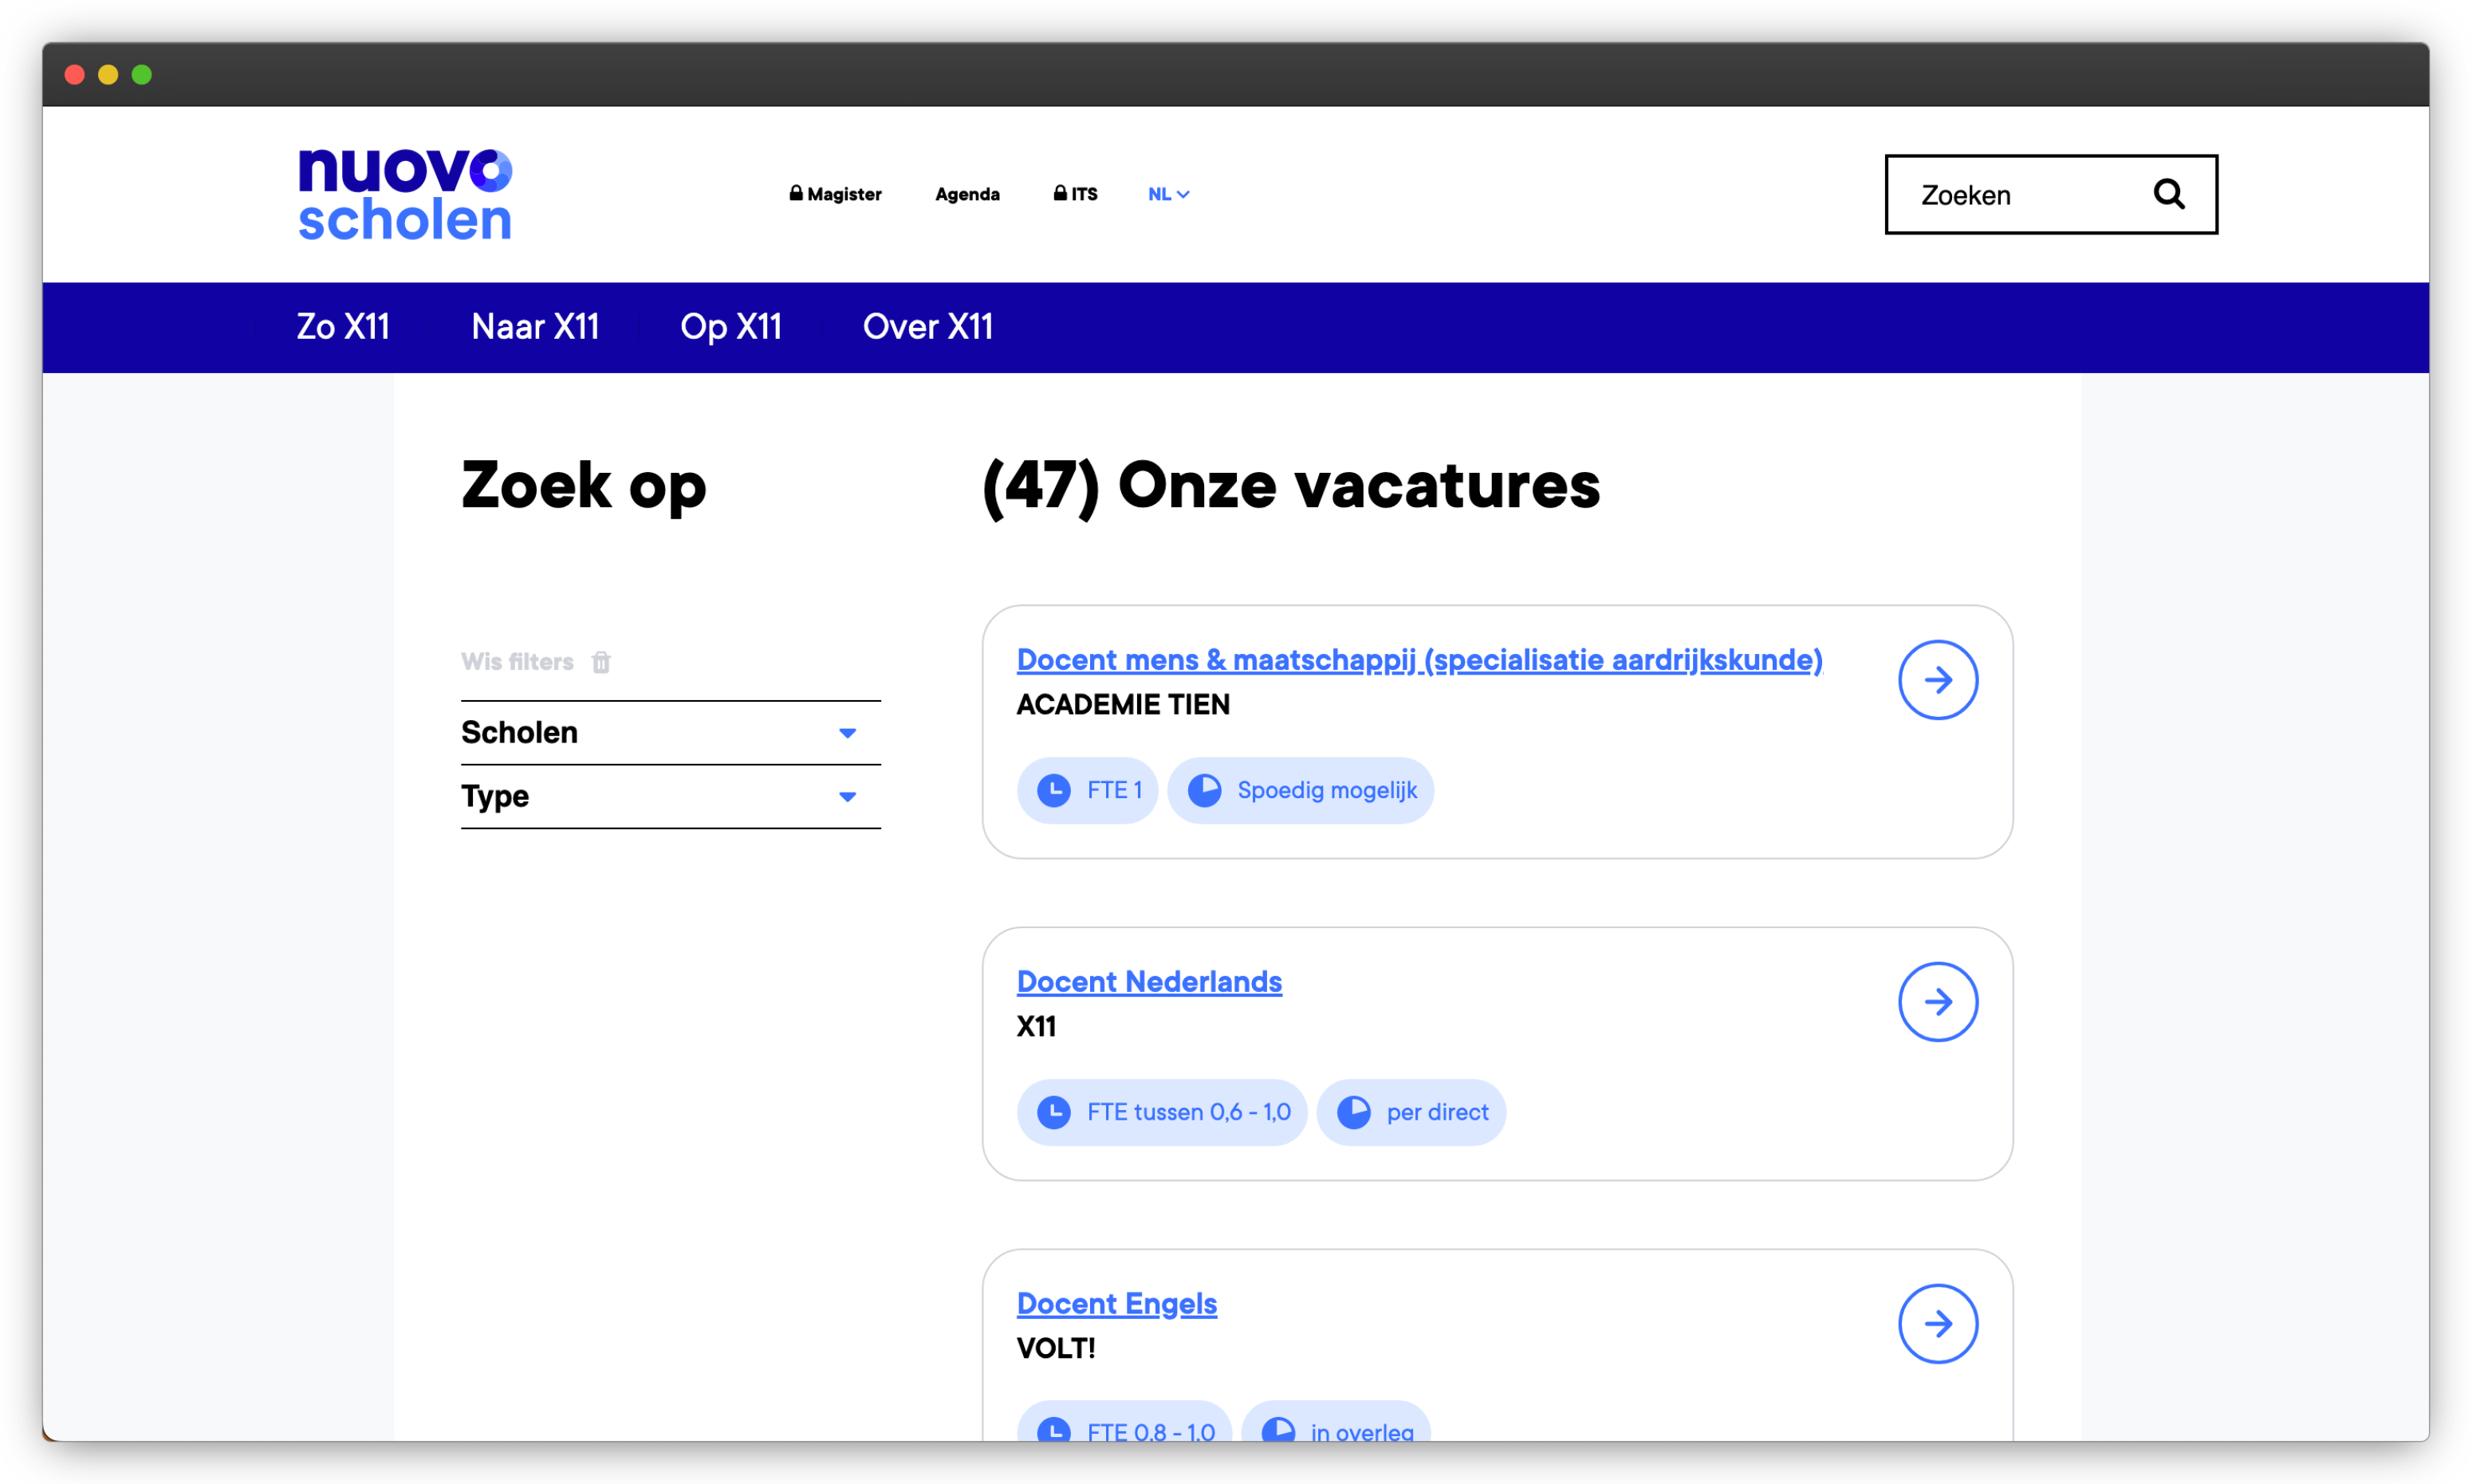Click the pie icon in Spoedig mogelijk tag
The height and width of the screenshot is (1484, 2472).
(x=1204, y=790)
